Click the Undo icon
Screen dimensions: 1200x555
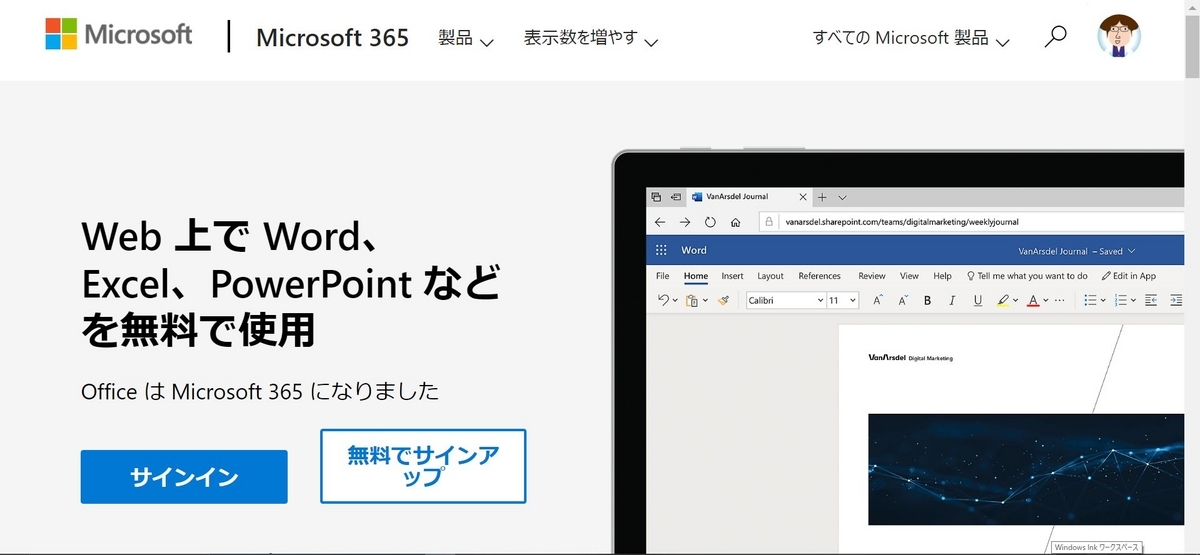(x=663, y=300)
